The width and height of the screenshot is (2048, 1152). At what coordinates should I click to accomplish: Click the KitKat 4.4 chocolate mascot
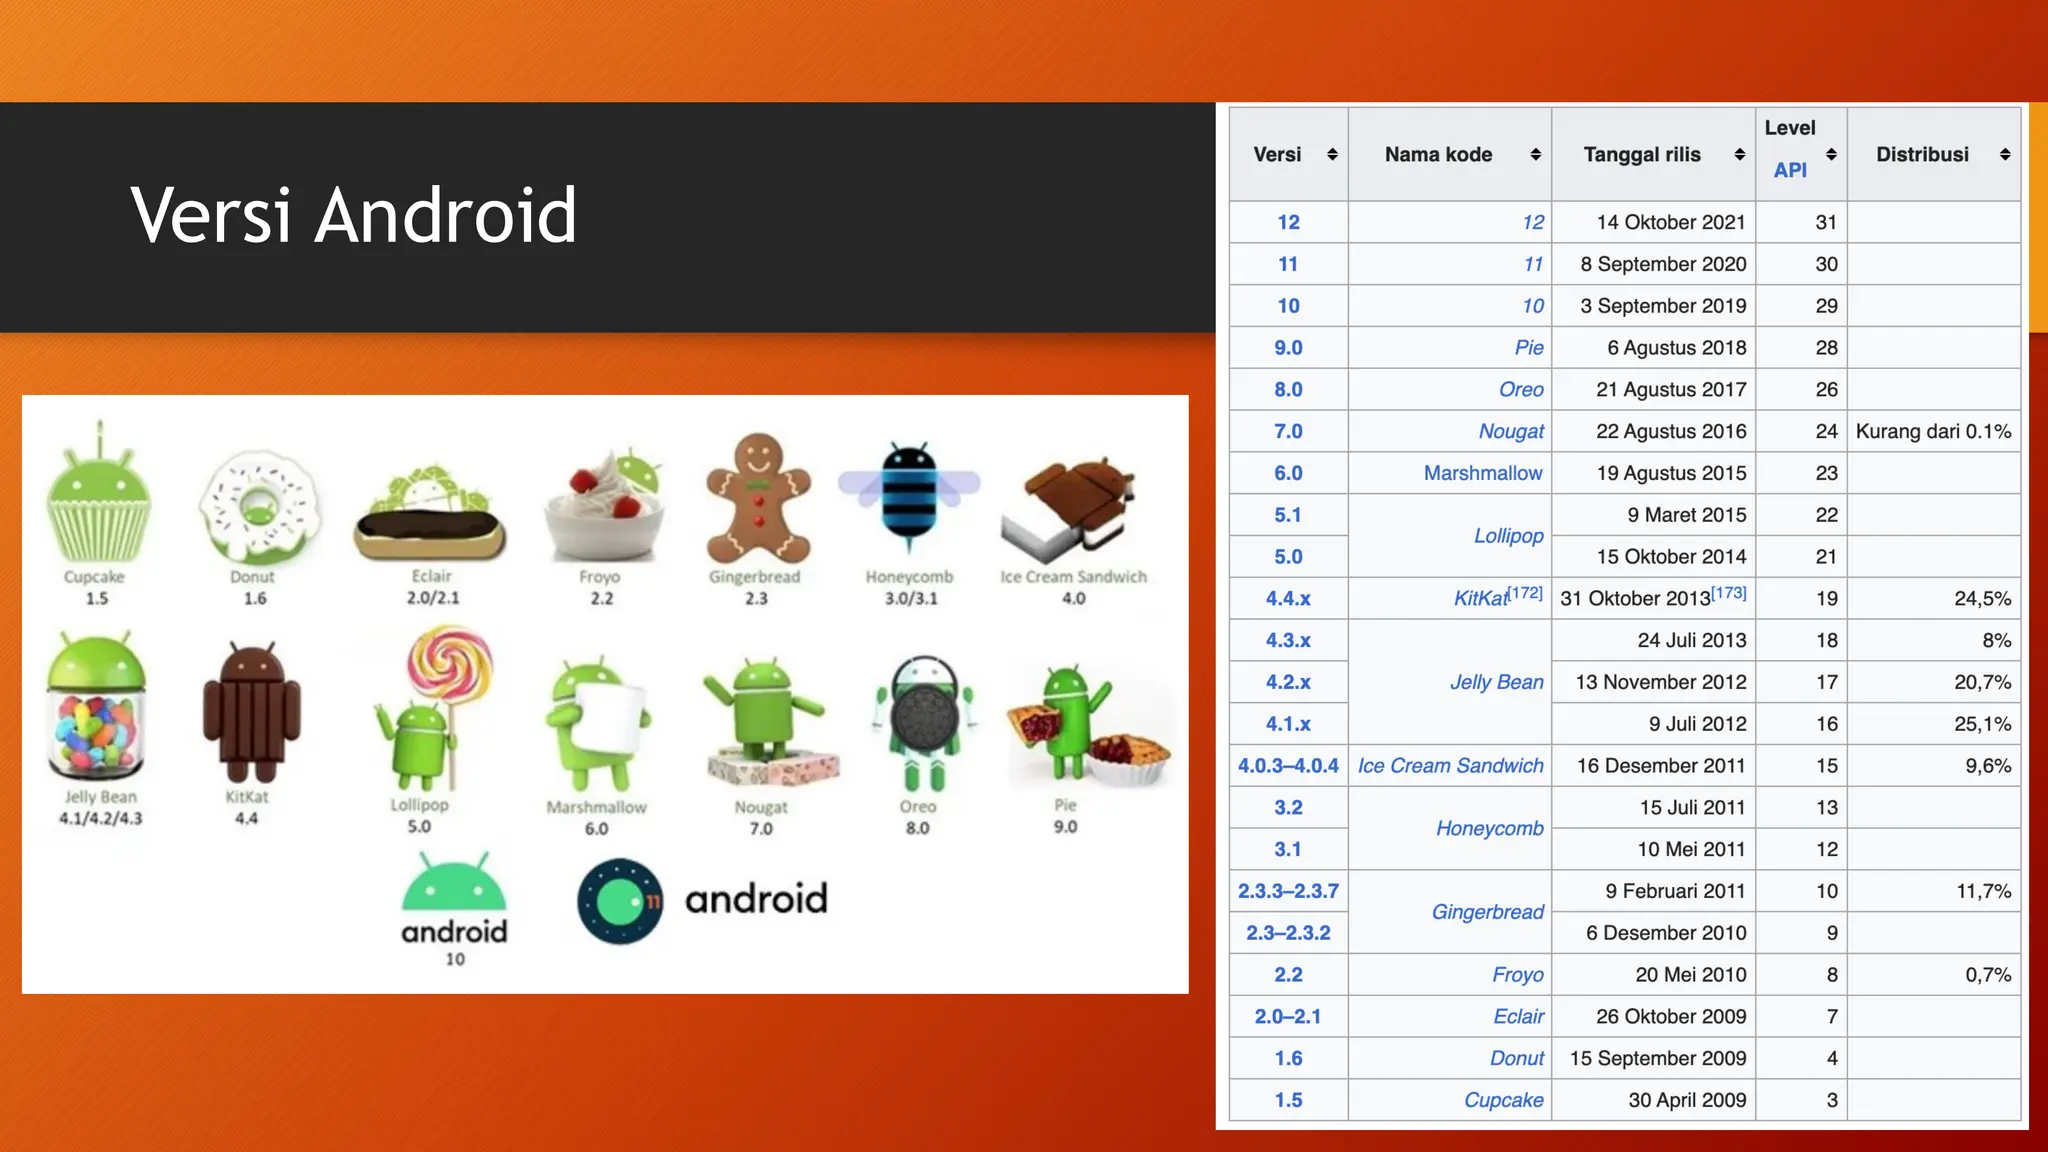pyautogui.click(x=251, y=712)
